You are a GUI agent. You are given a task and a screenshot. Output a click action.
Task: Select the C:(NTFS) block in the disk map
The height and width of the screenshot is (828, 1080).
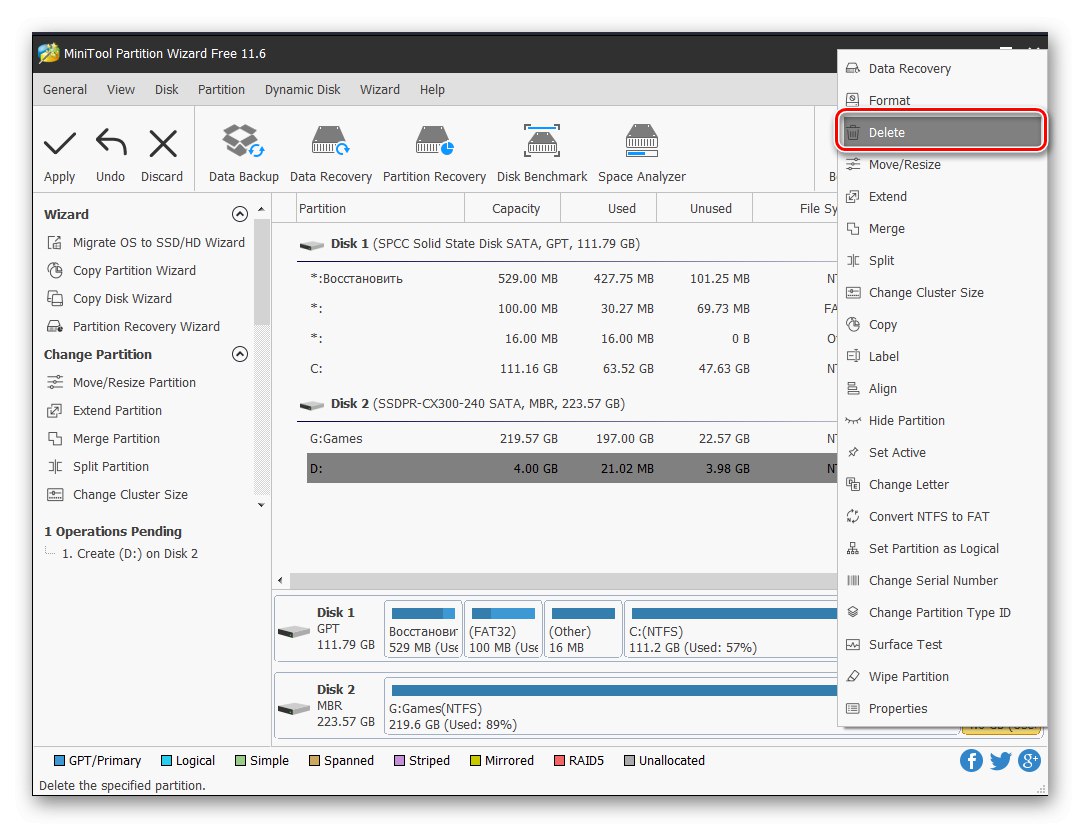pos(731,630)
